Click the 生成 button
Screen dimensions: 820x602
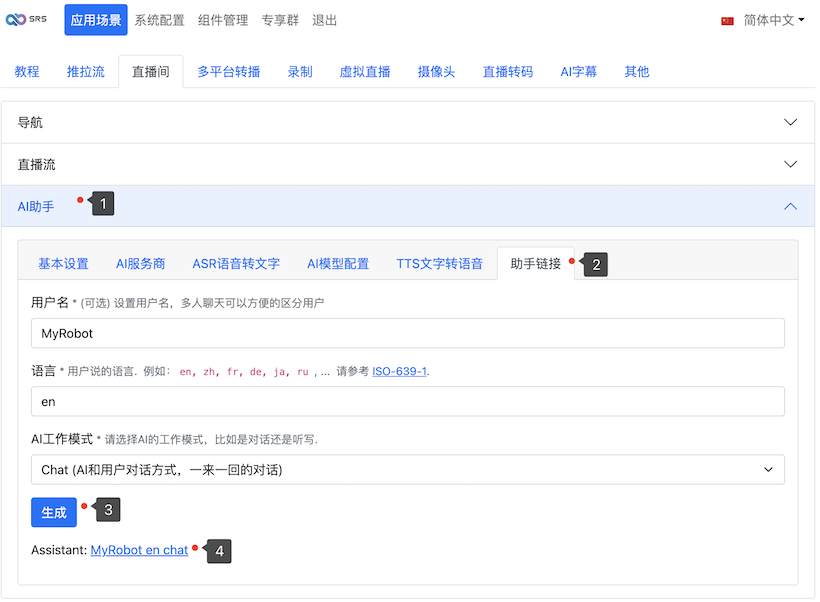(54, 512)
